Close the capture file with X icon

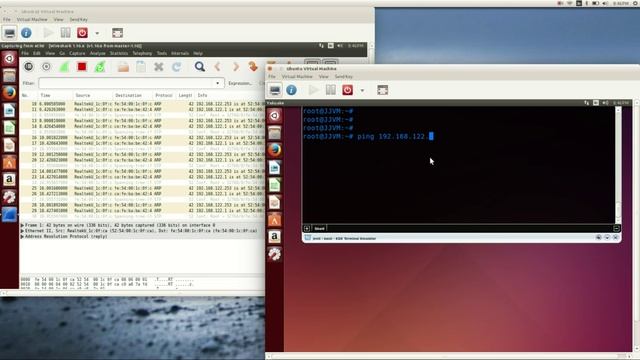[159, 67]
